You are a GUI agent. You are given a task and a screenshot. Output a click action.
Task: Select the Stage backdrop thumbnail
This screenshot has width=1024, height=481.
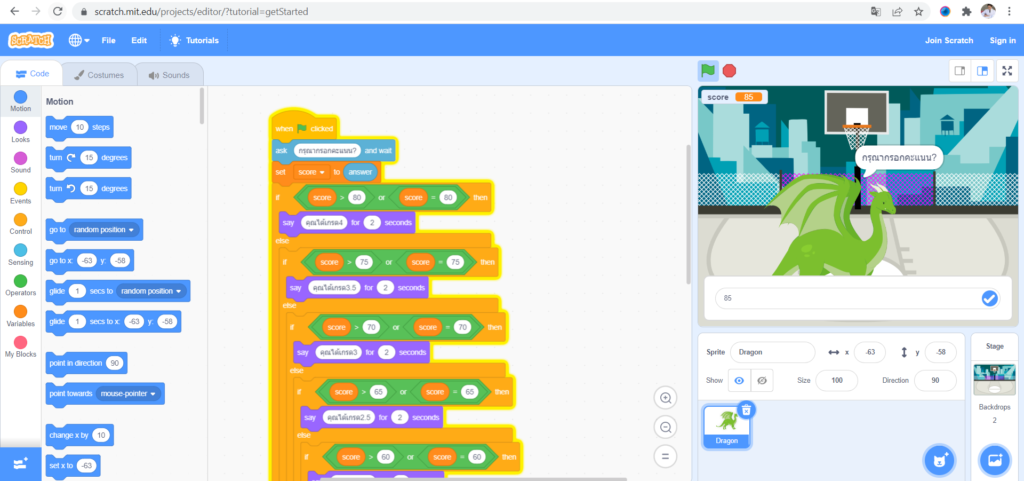[994, 380]
